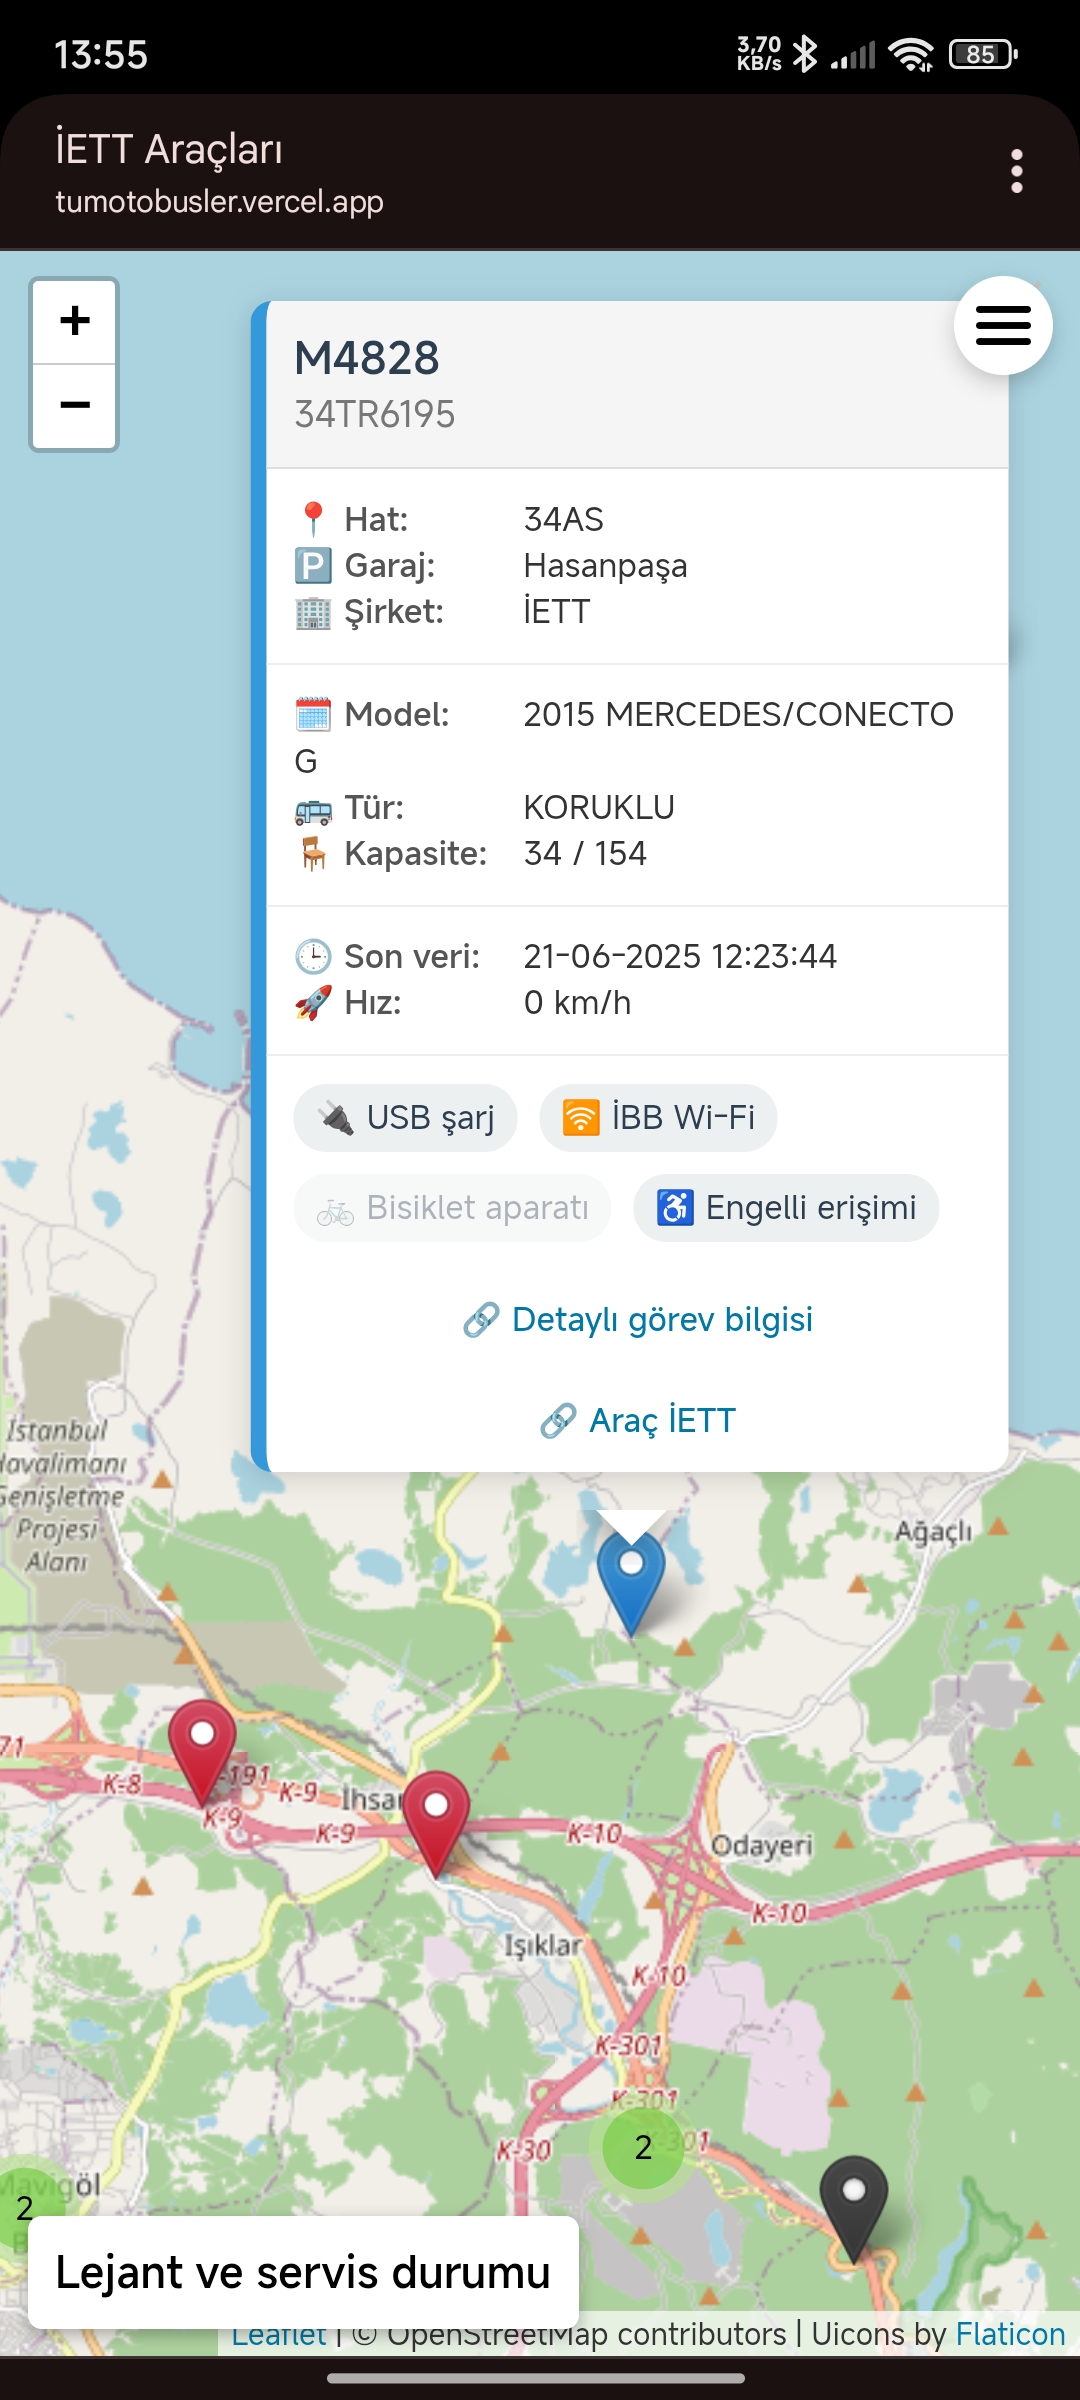Viewport: 1080px width, 2400px height.
Task: Click the last data timestamp 21-06-2025 12:23:44
Action: coord(680,956)
